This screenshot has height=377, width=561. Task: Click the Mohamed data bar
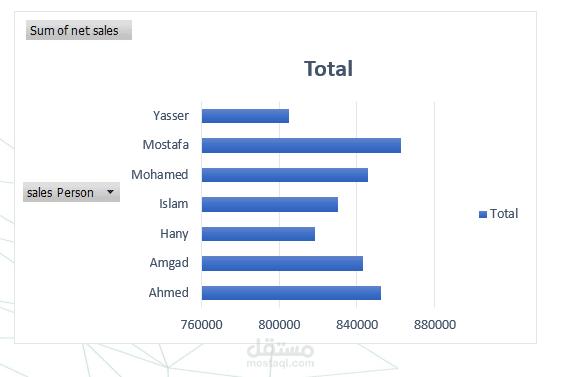coord(285,175)
